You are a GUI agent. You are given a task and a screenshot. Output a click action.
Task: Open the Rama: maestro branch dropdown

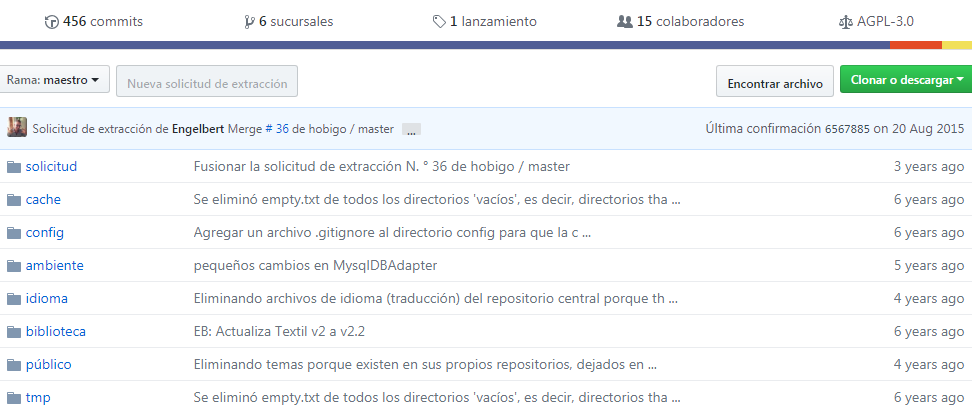[53, 79]
